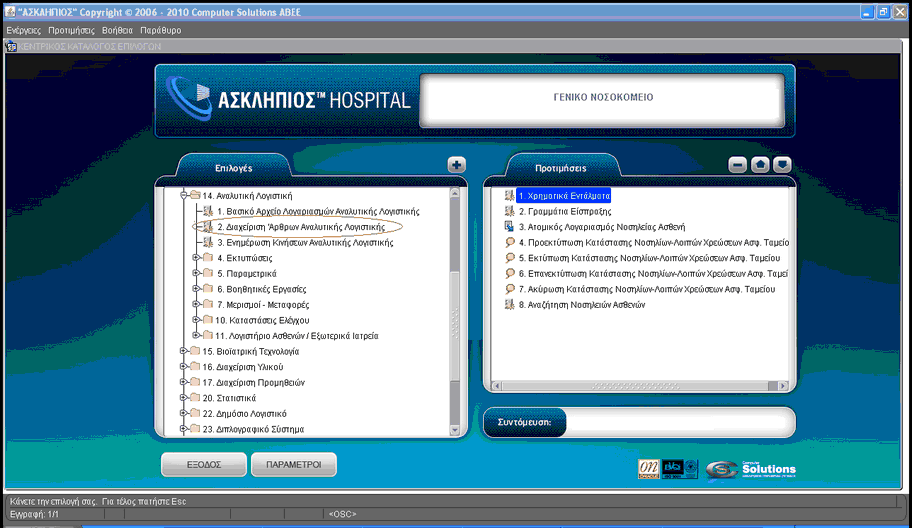
Task: Click the folder icon of 14. Αναλυτική Λογιστική
Action: 195,195
